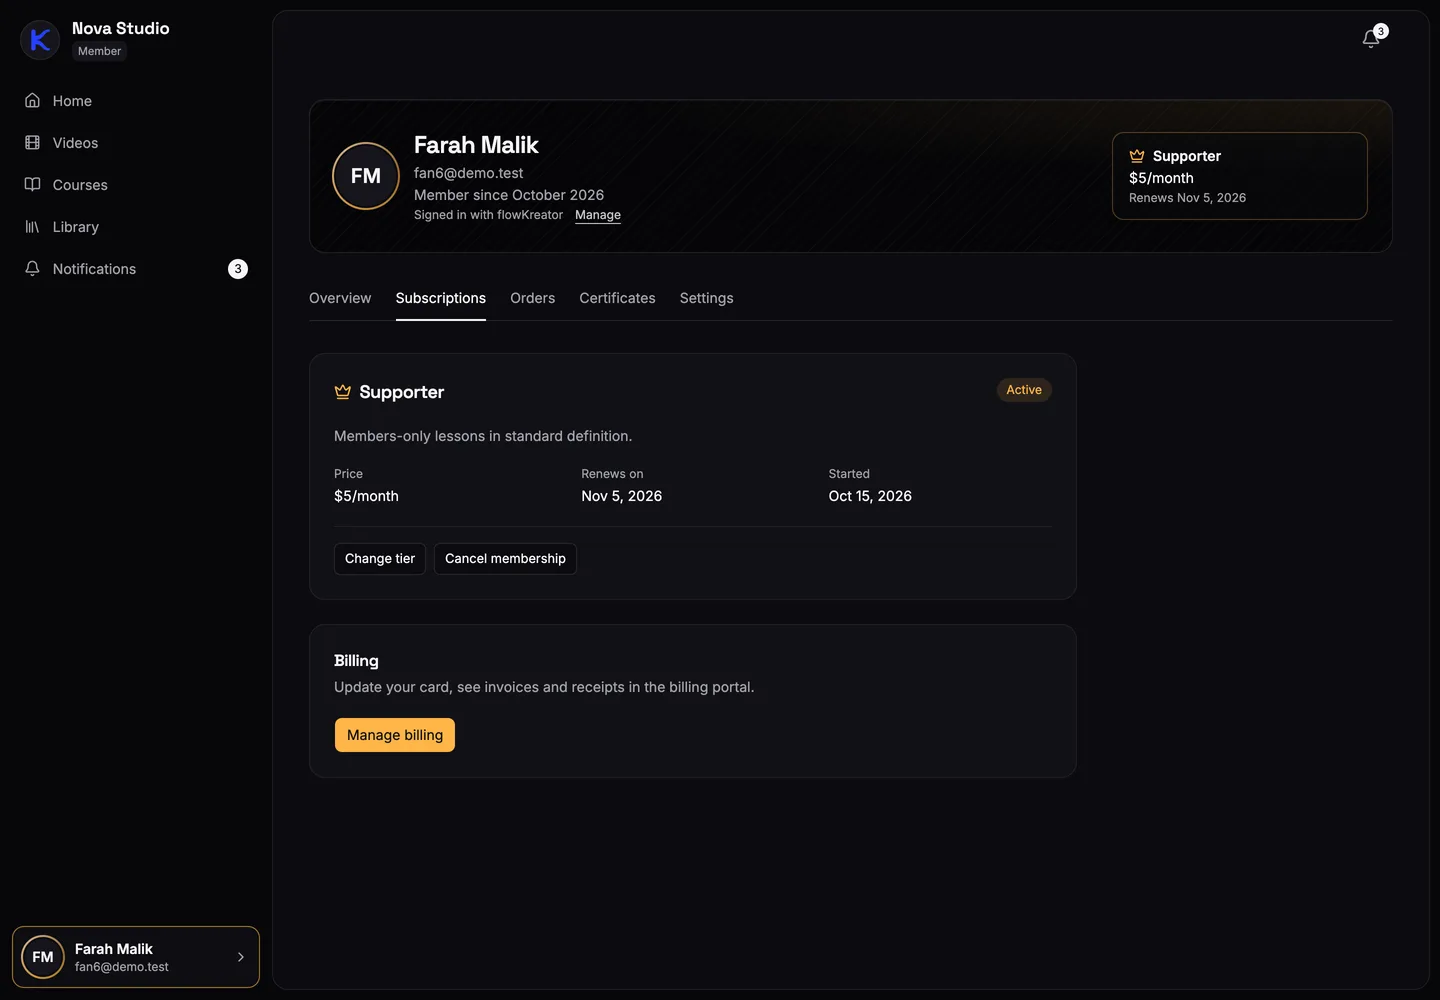Click the Member since October 2026 text
Image resolution: width=1440 pixels, height=1000 pixels.
pyautogui.click(x=509, y=195)
